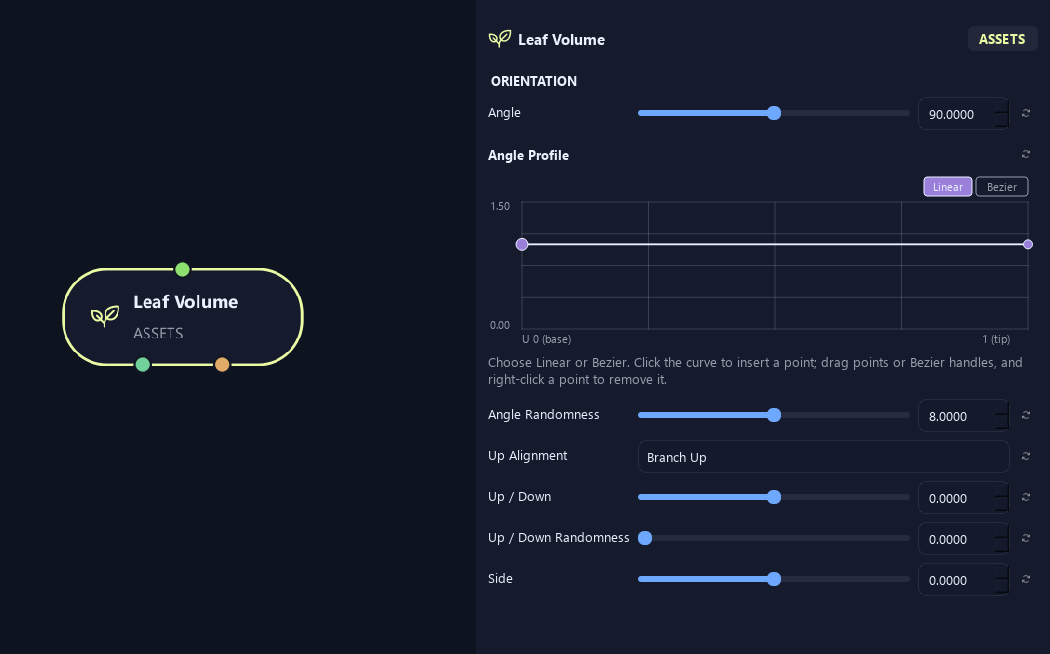The width and height of the screenshot is (1050, 654).
Task: Switch the angle profile to Linear mode
Action: pyautogui.click(x=948, y=187)
